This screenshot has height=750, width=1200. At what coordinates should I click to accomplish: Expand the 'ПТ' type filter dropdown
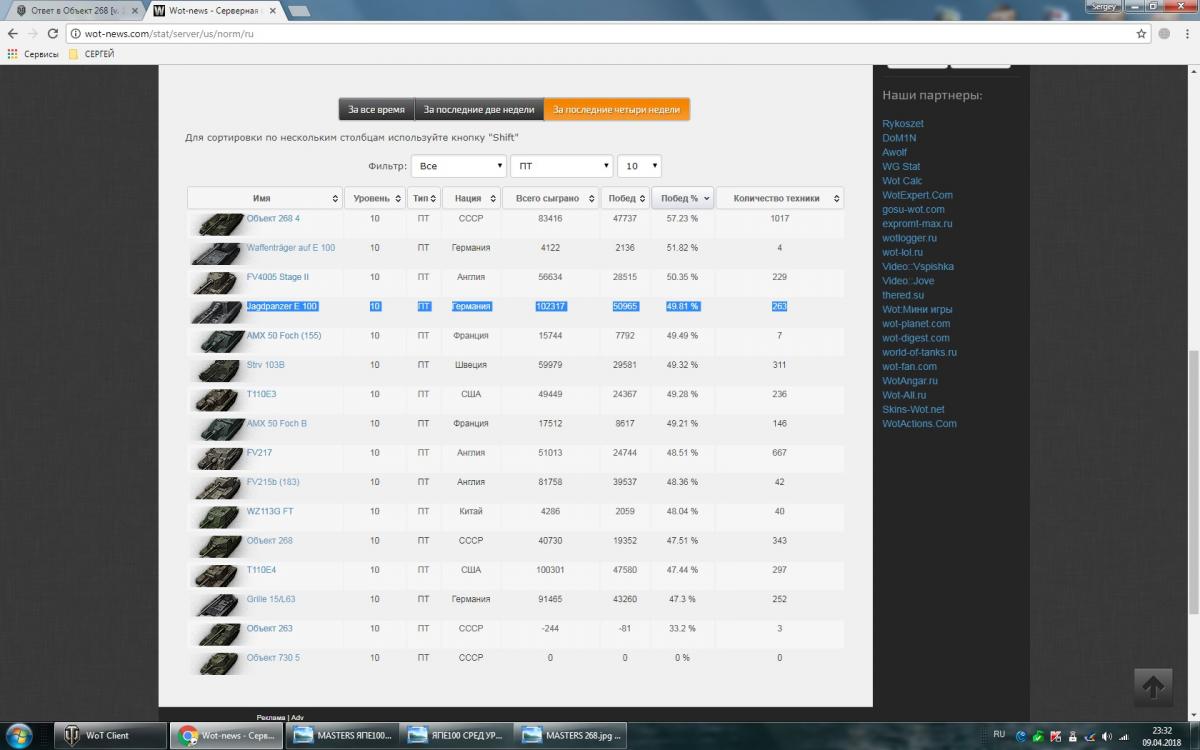click(x=562, y=166)
